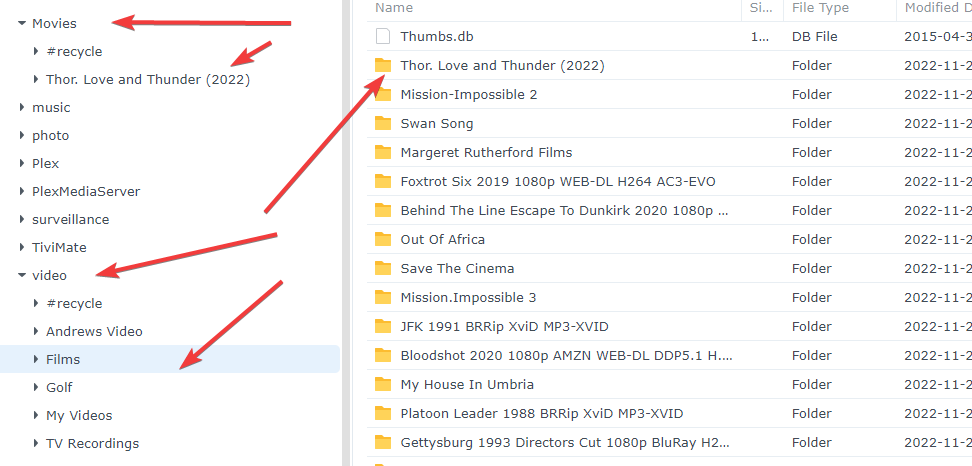Click the Save The Cinema folder icon
This screenshot has width=972, height=466.
383,268
